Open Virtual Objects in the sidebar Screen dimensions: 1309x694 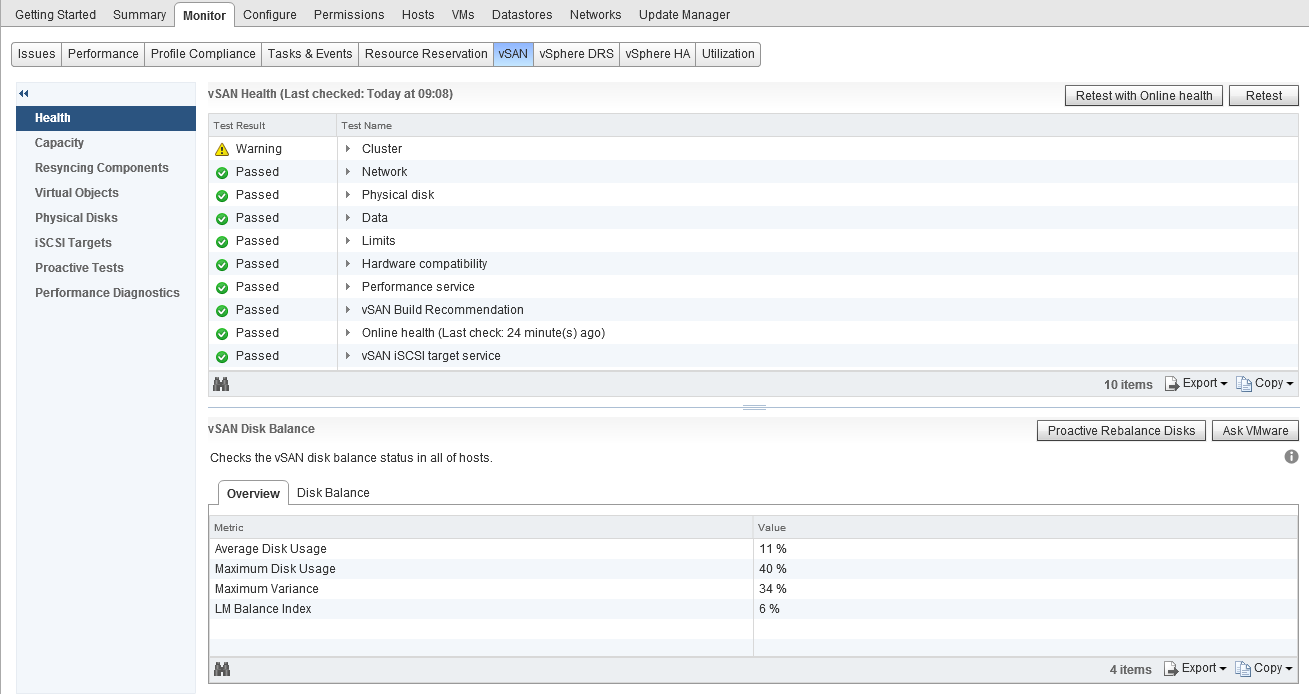point(106,193)
